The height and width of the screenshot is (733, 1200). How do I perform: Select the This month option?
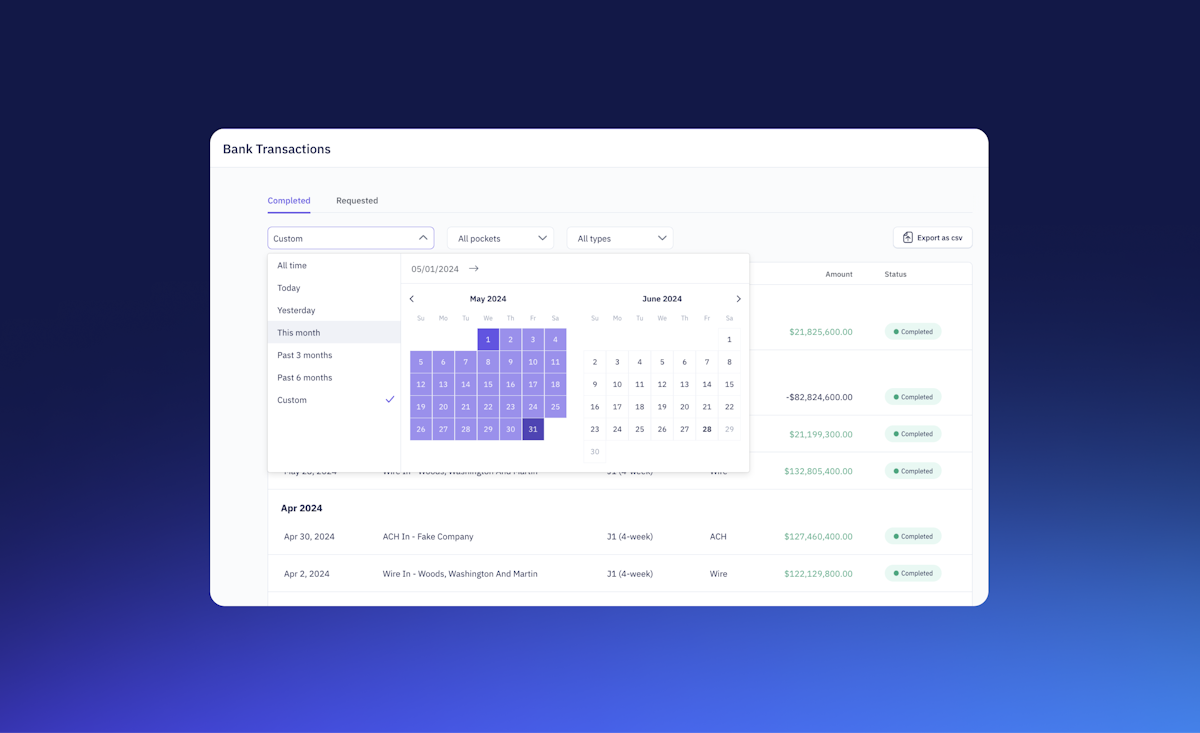[298, 332]
